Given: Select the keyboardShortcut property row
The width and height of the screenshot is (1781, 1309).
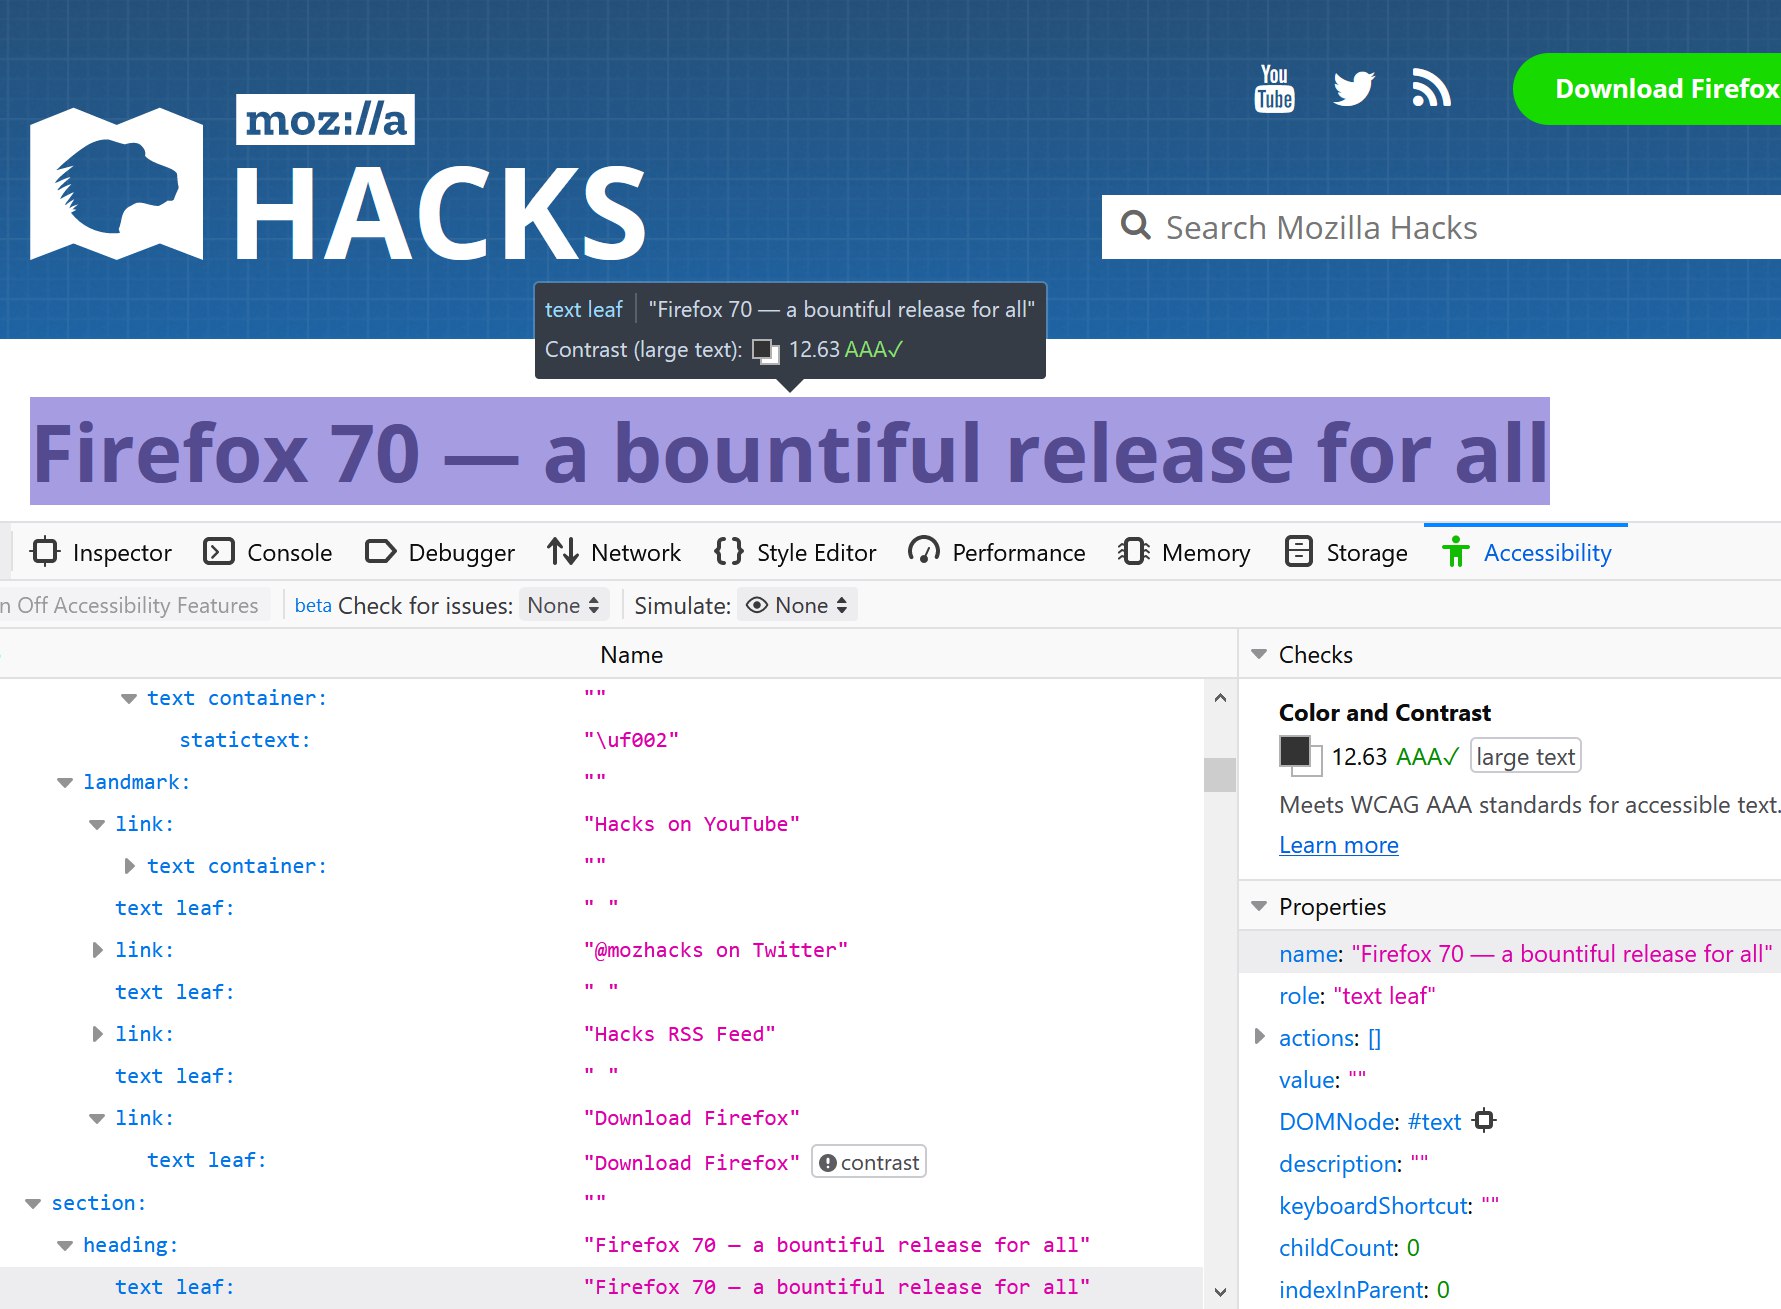Looking at the screenshot, I should pyautogui.click(x=1510, y=1205).
